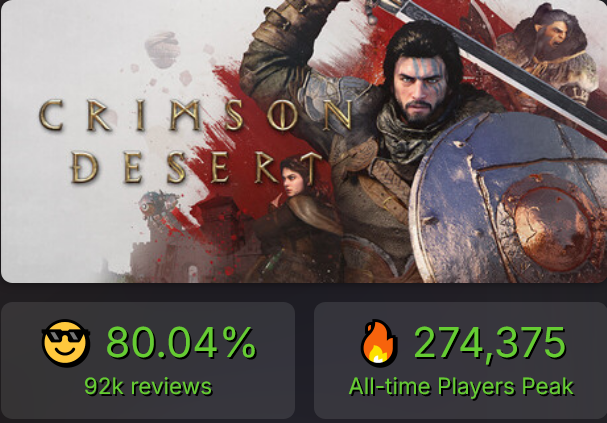Click the fire emoji icon

click(379, 343)
